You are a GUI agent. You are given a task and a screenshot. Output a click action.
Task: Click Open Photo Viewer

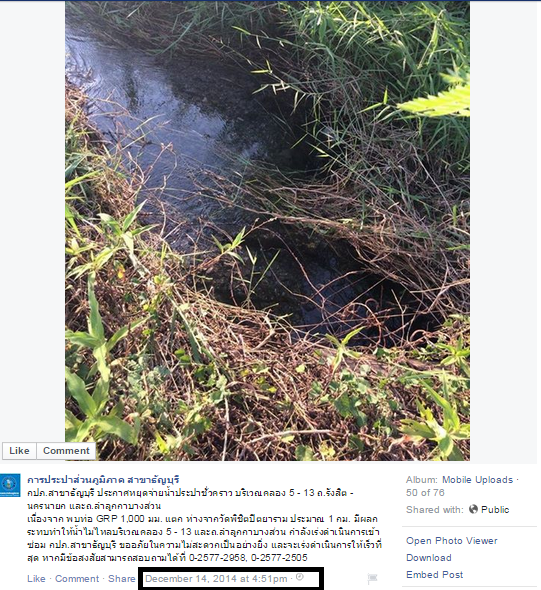tap(452, 541)
